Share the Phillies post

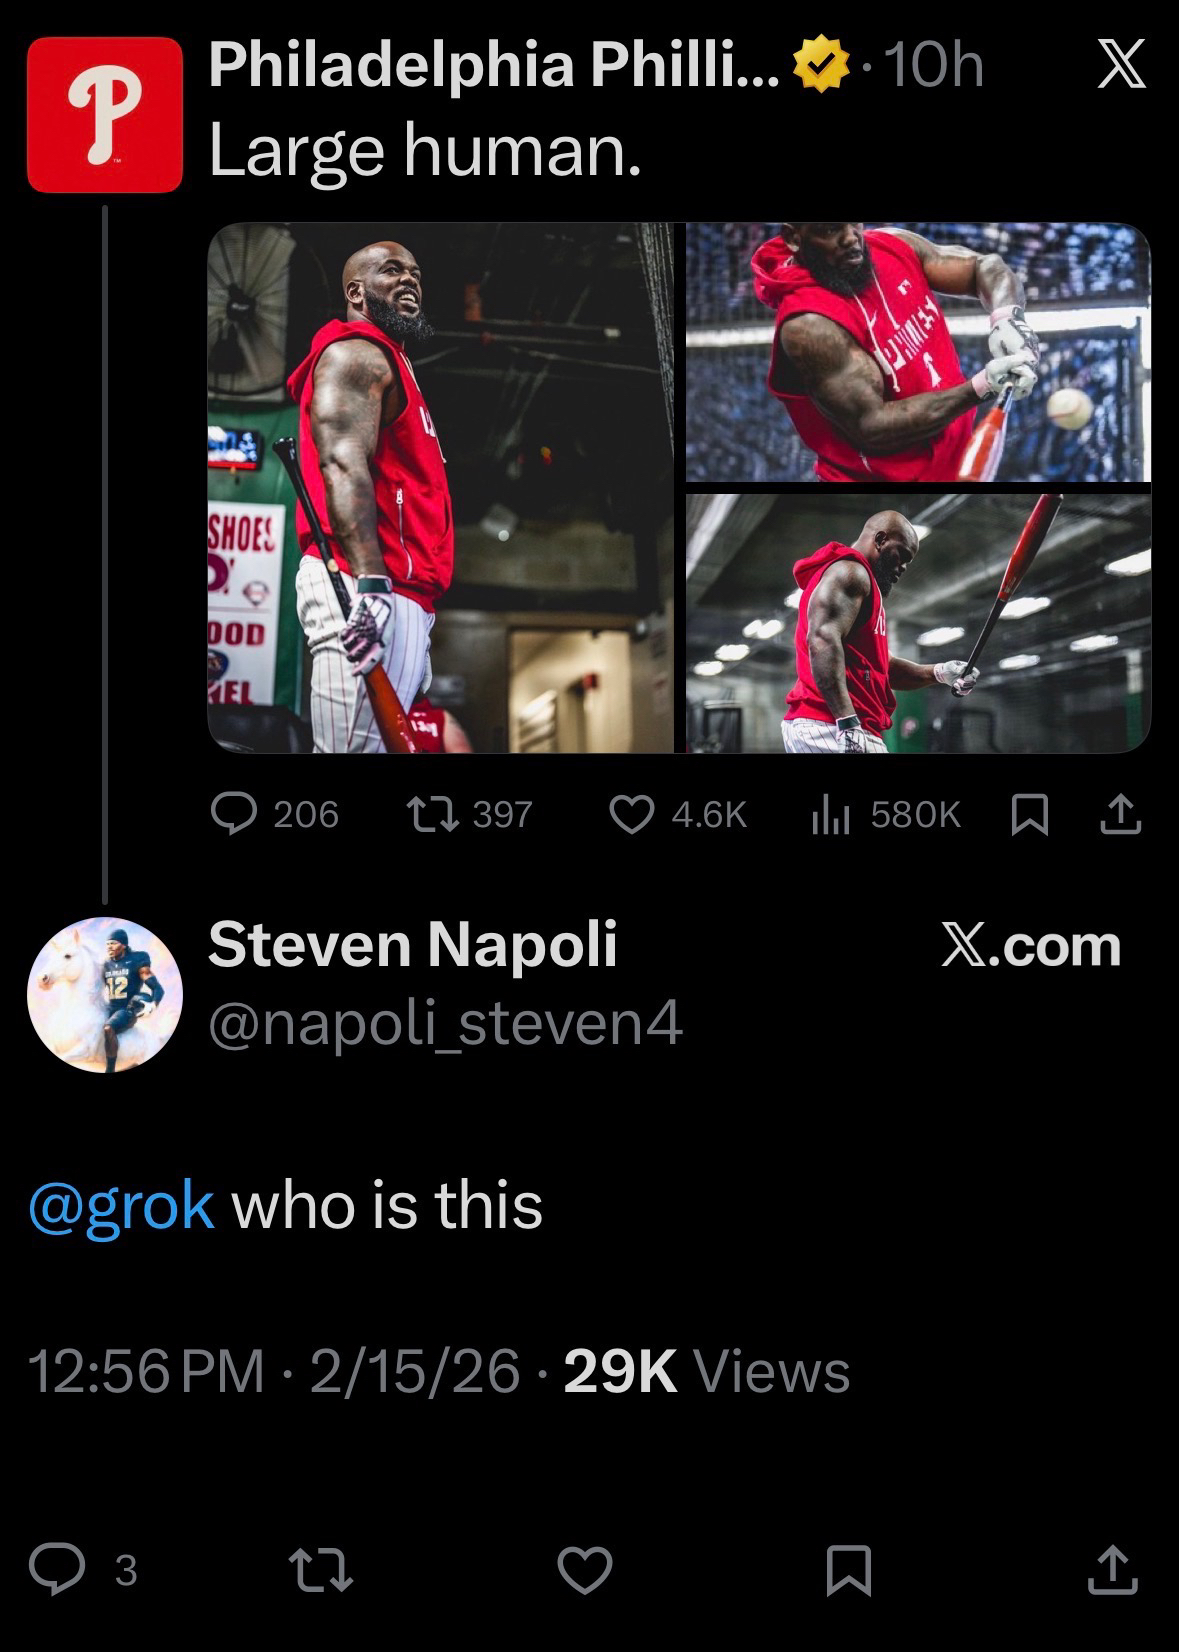click(1120, 814)
